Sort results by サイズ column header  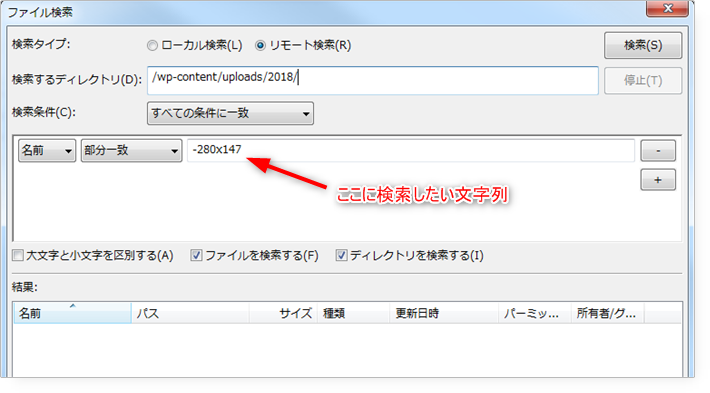click(x=283, y=313)
